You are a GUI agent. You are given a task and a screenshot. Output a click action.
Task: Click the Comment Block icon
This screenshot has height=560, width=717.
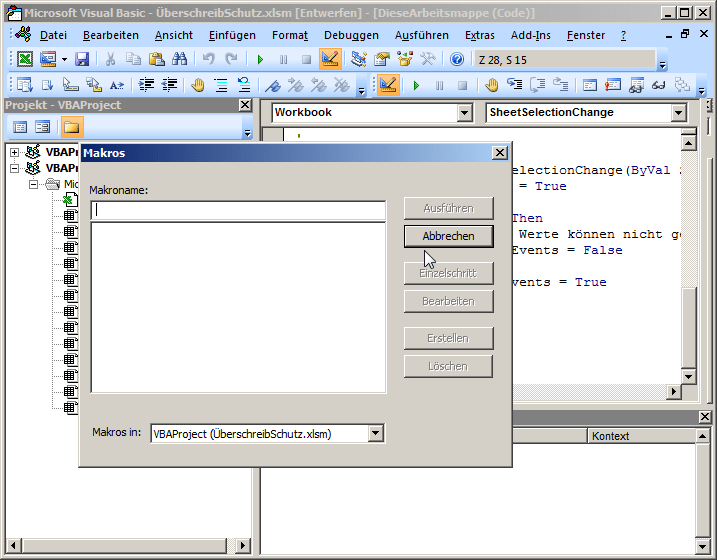point(221,85)
